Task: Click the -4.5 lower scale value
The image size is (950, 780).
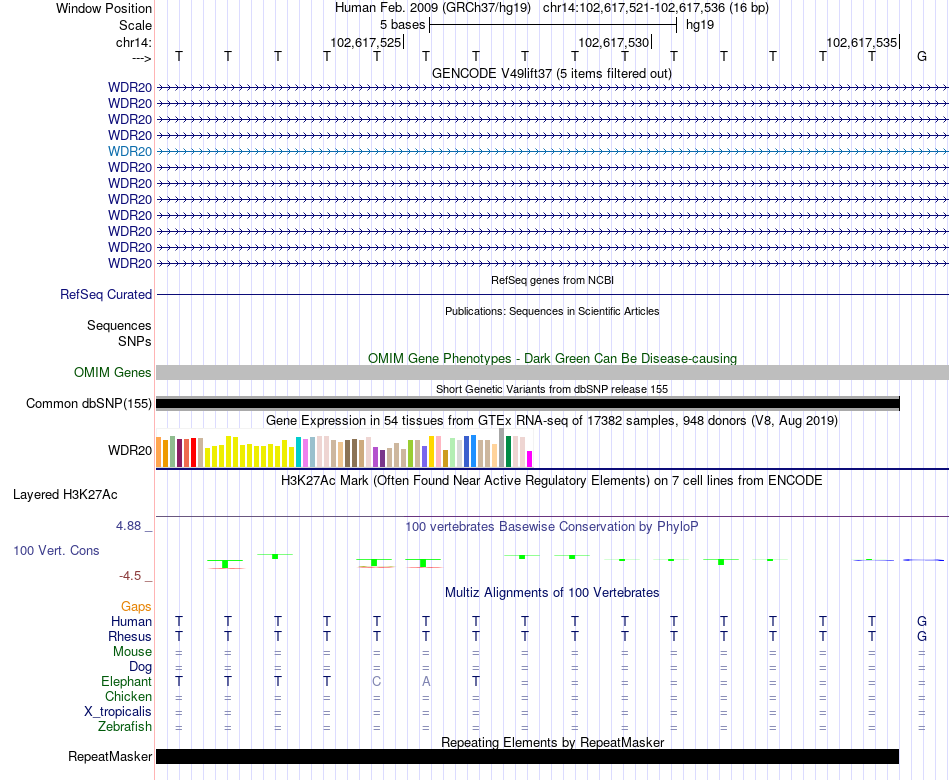Action: [x=130, y=576]
